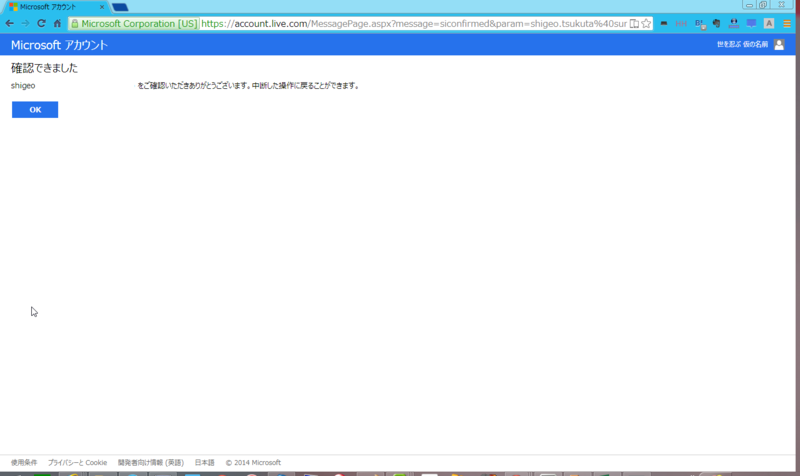800x476 pixels.
Task: Open the Evernote elephant extension icon
Action: click(x=716, y=23)
